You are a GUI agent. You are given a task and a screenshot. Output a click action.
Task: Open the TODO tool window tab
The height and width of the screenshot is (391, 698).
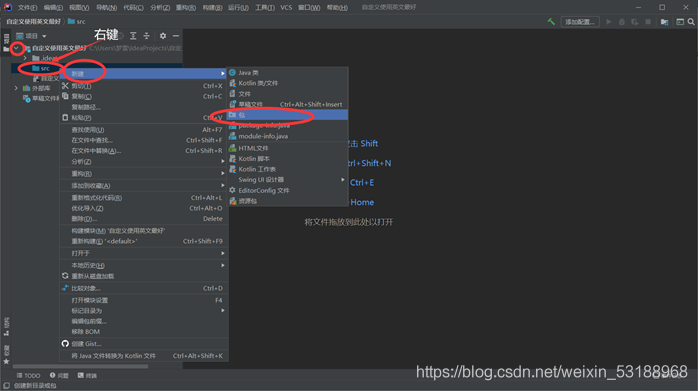click(x=28, y=376)
